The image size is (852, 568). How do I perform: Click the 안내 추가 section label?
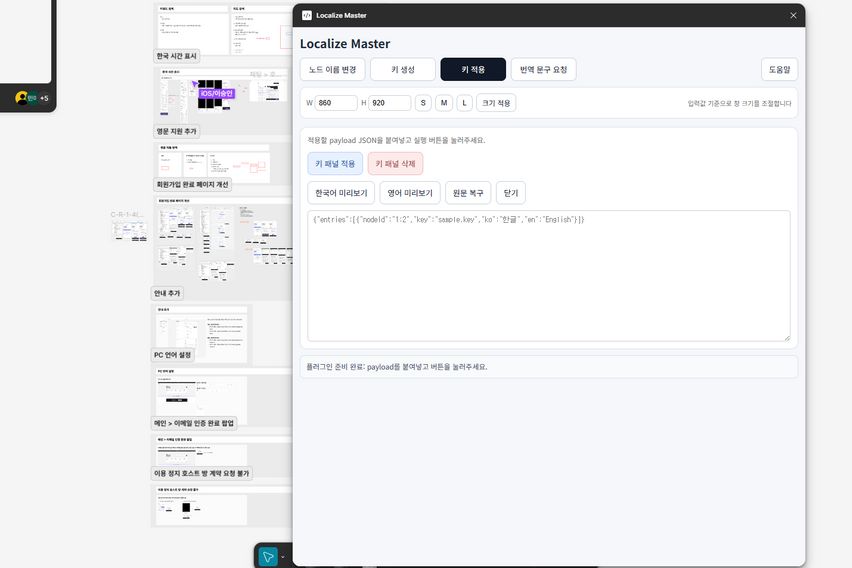pos(167,293)
